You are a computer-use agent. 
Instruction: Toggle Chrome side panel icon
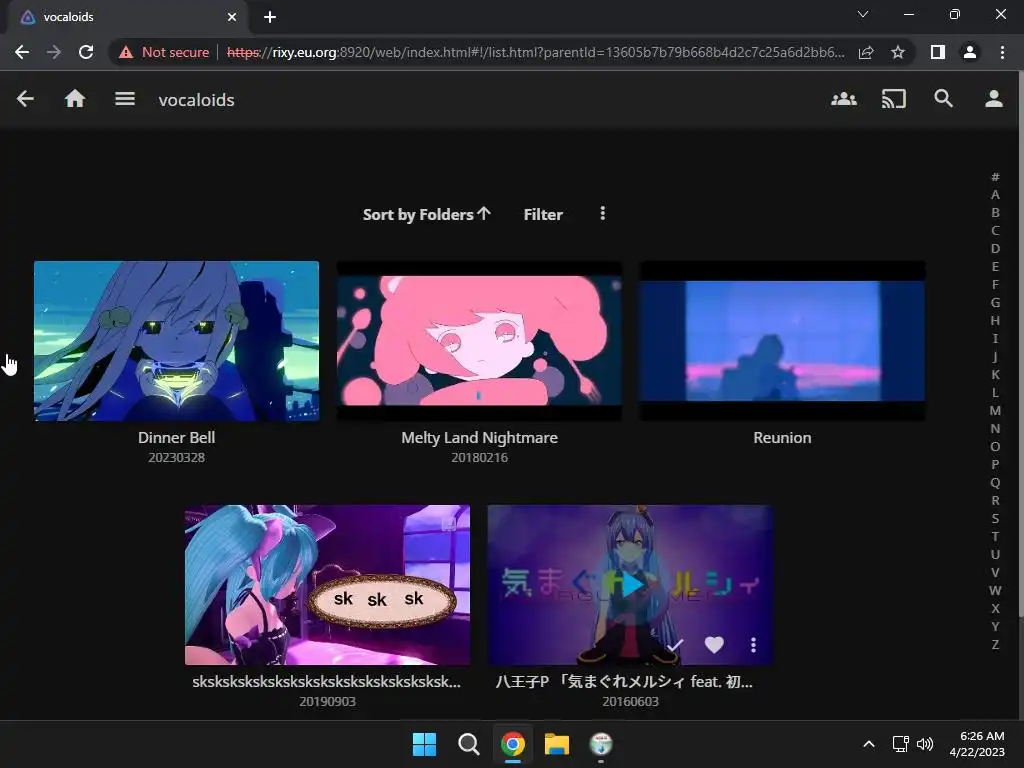(938, 52)
